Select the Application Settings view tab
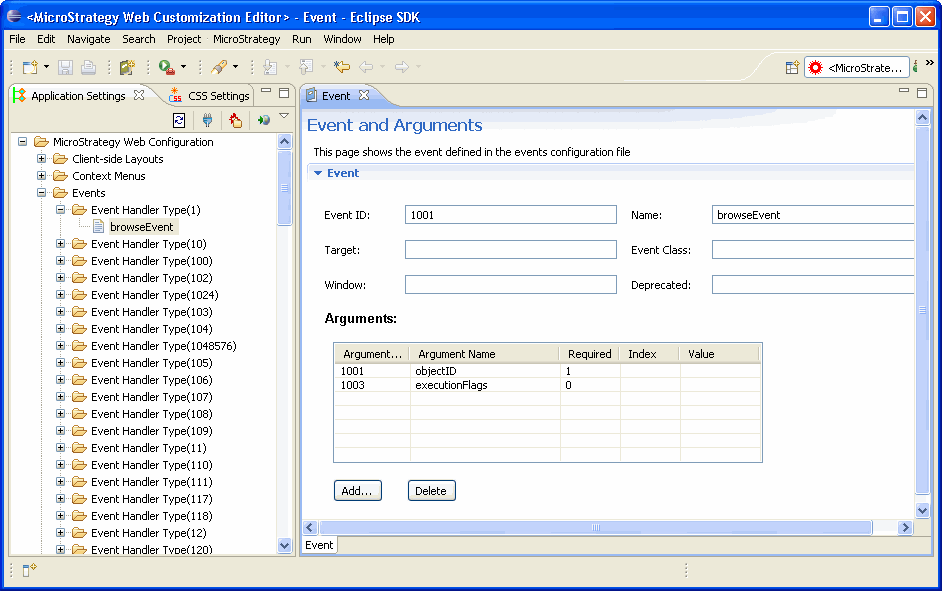This screenshot has width=942, height=591. pos(78,95)
